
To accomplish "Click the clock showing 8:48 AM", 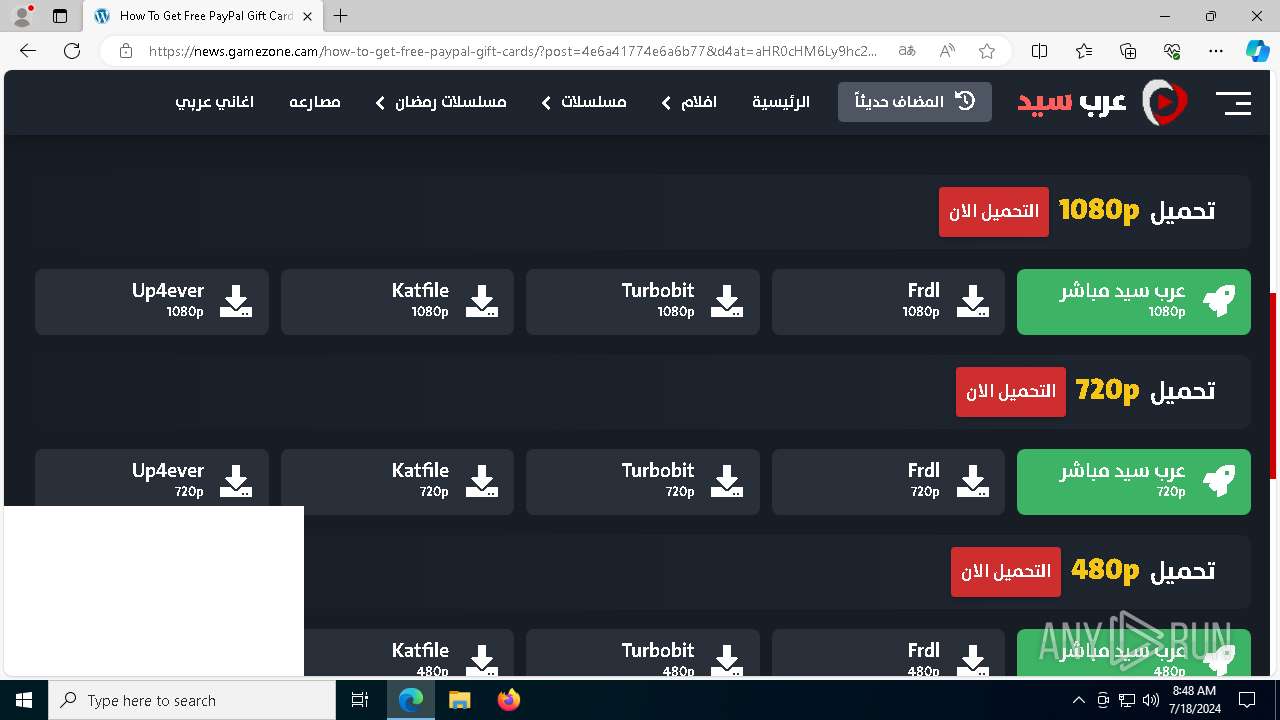I will pos(1193,700).
